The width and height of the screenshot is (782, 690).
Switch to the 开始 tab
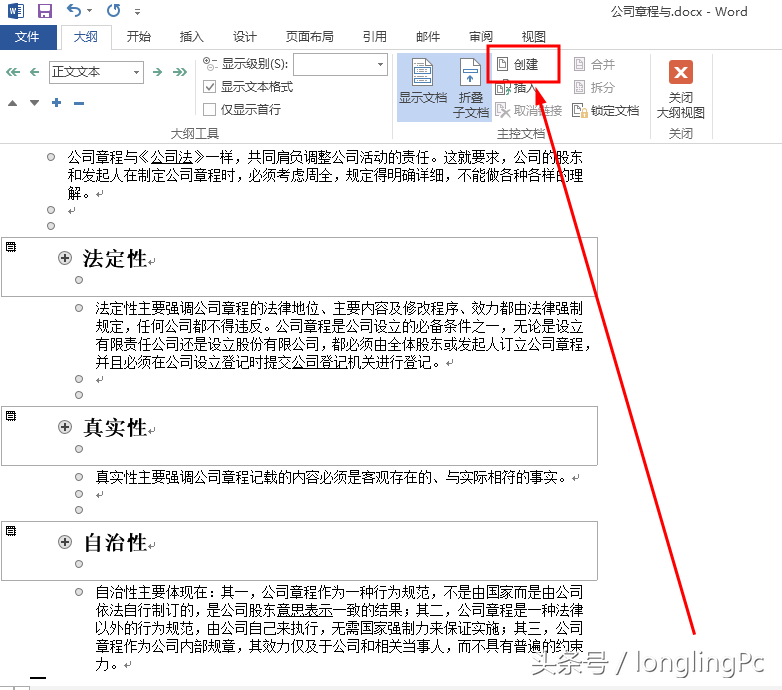click(139, 36)
